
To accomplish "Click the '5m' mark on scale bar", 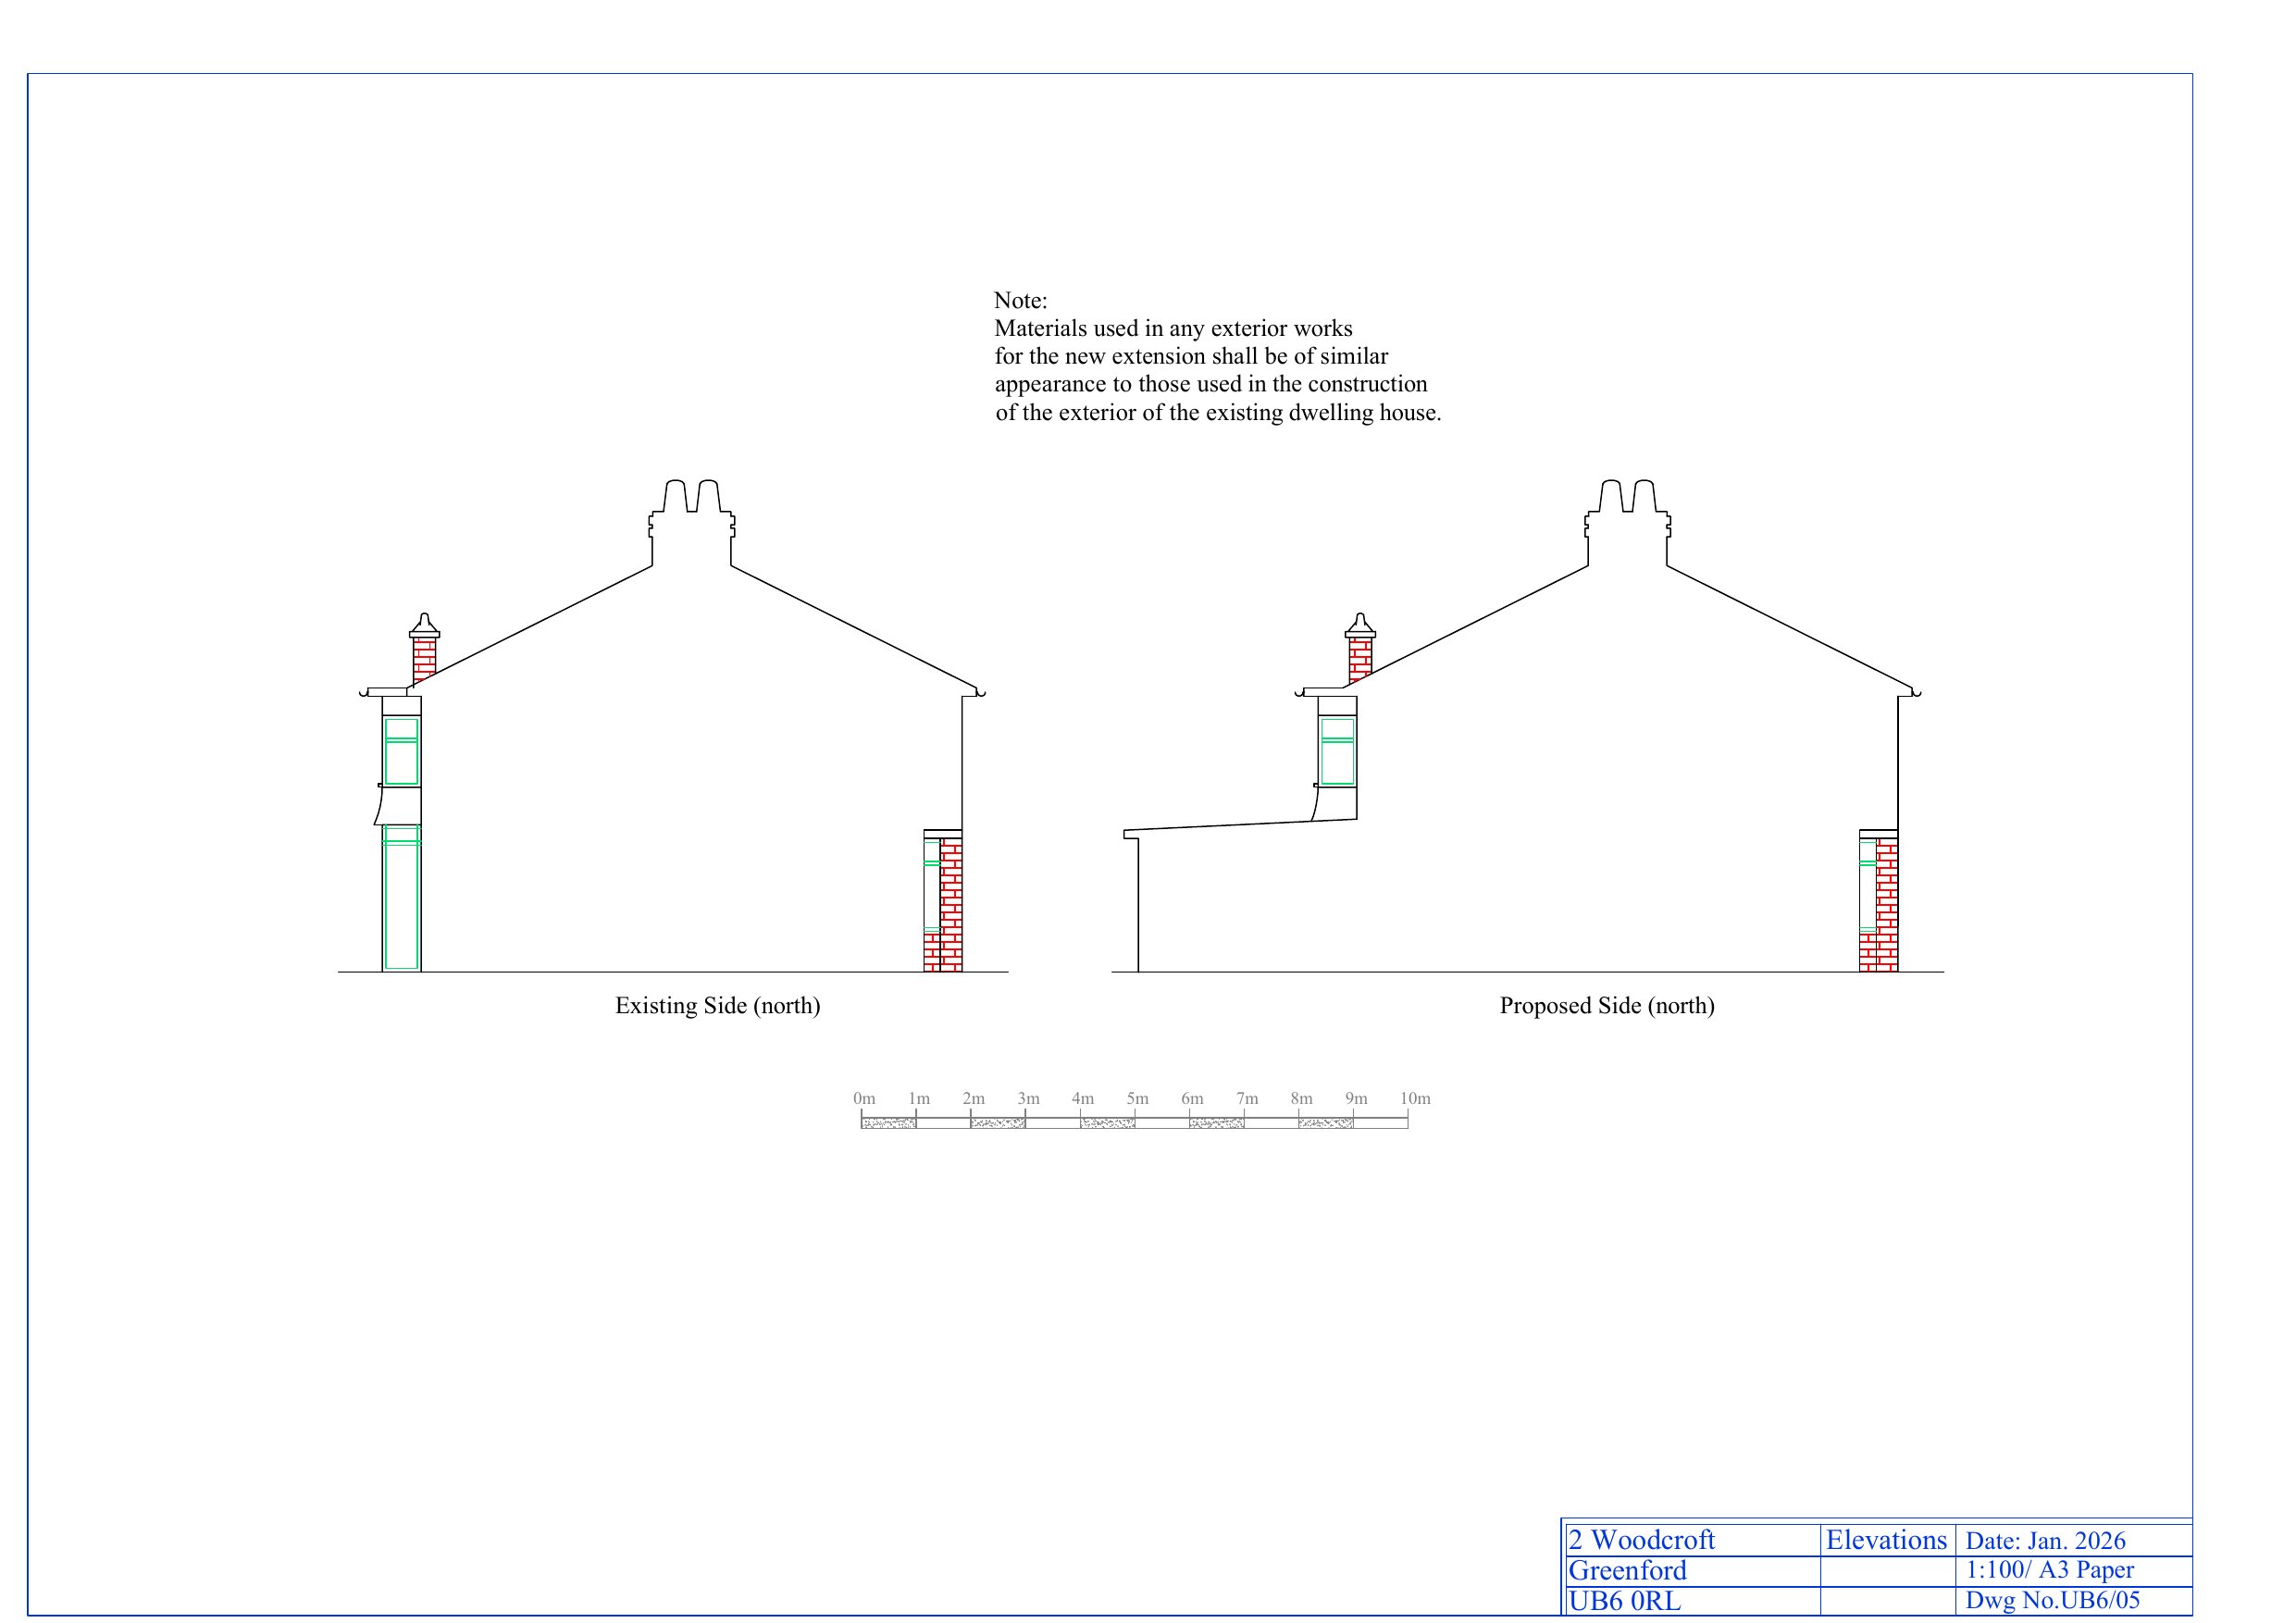I will [x=1137, y=1098].
